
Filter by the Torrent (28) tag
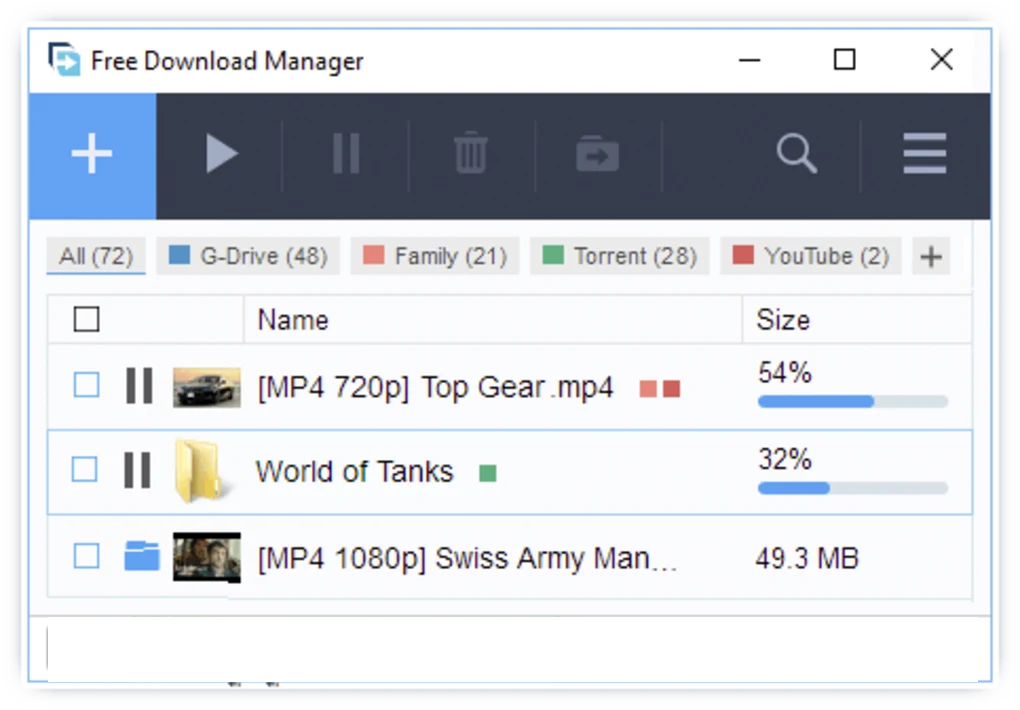click(x=619, y=256)
